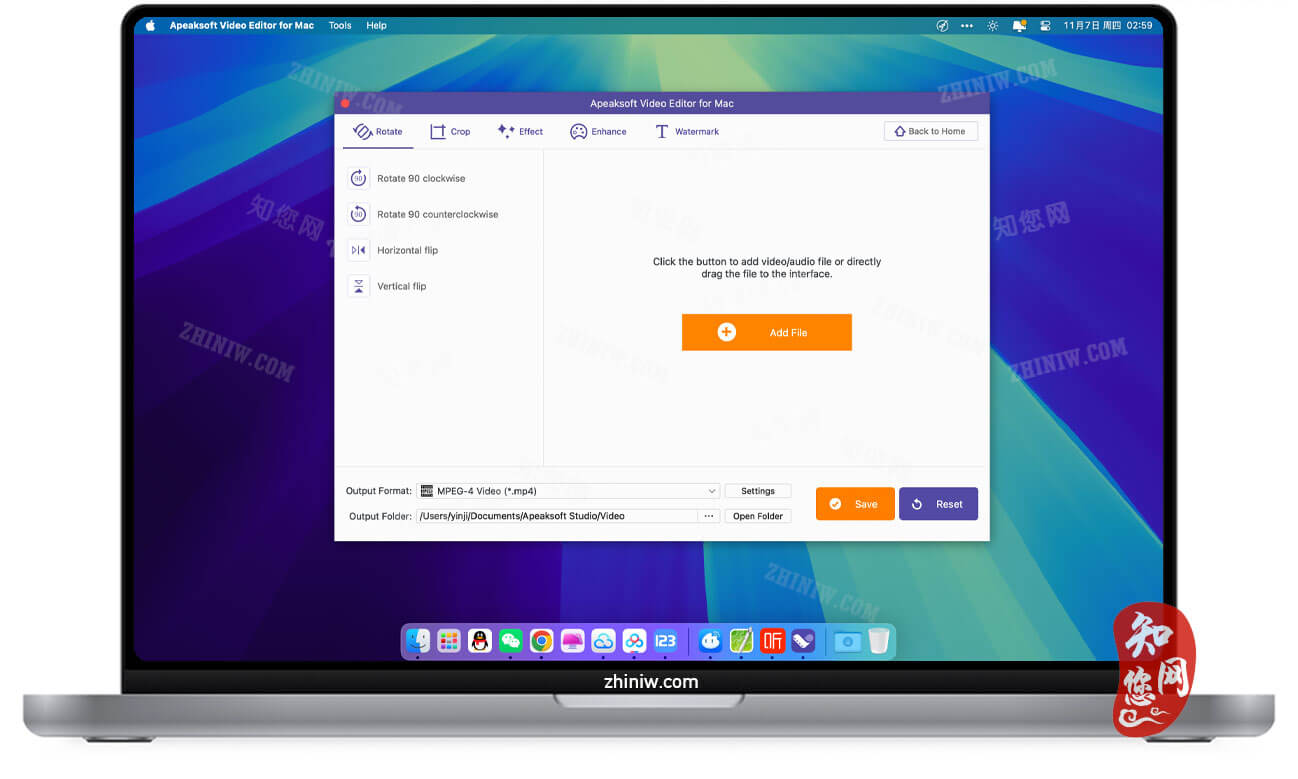Open the Trash in the dock
Screen dimensions: 1298x779
pyautogui.click(x=878, y=641)
